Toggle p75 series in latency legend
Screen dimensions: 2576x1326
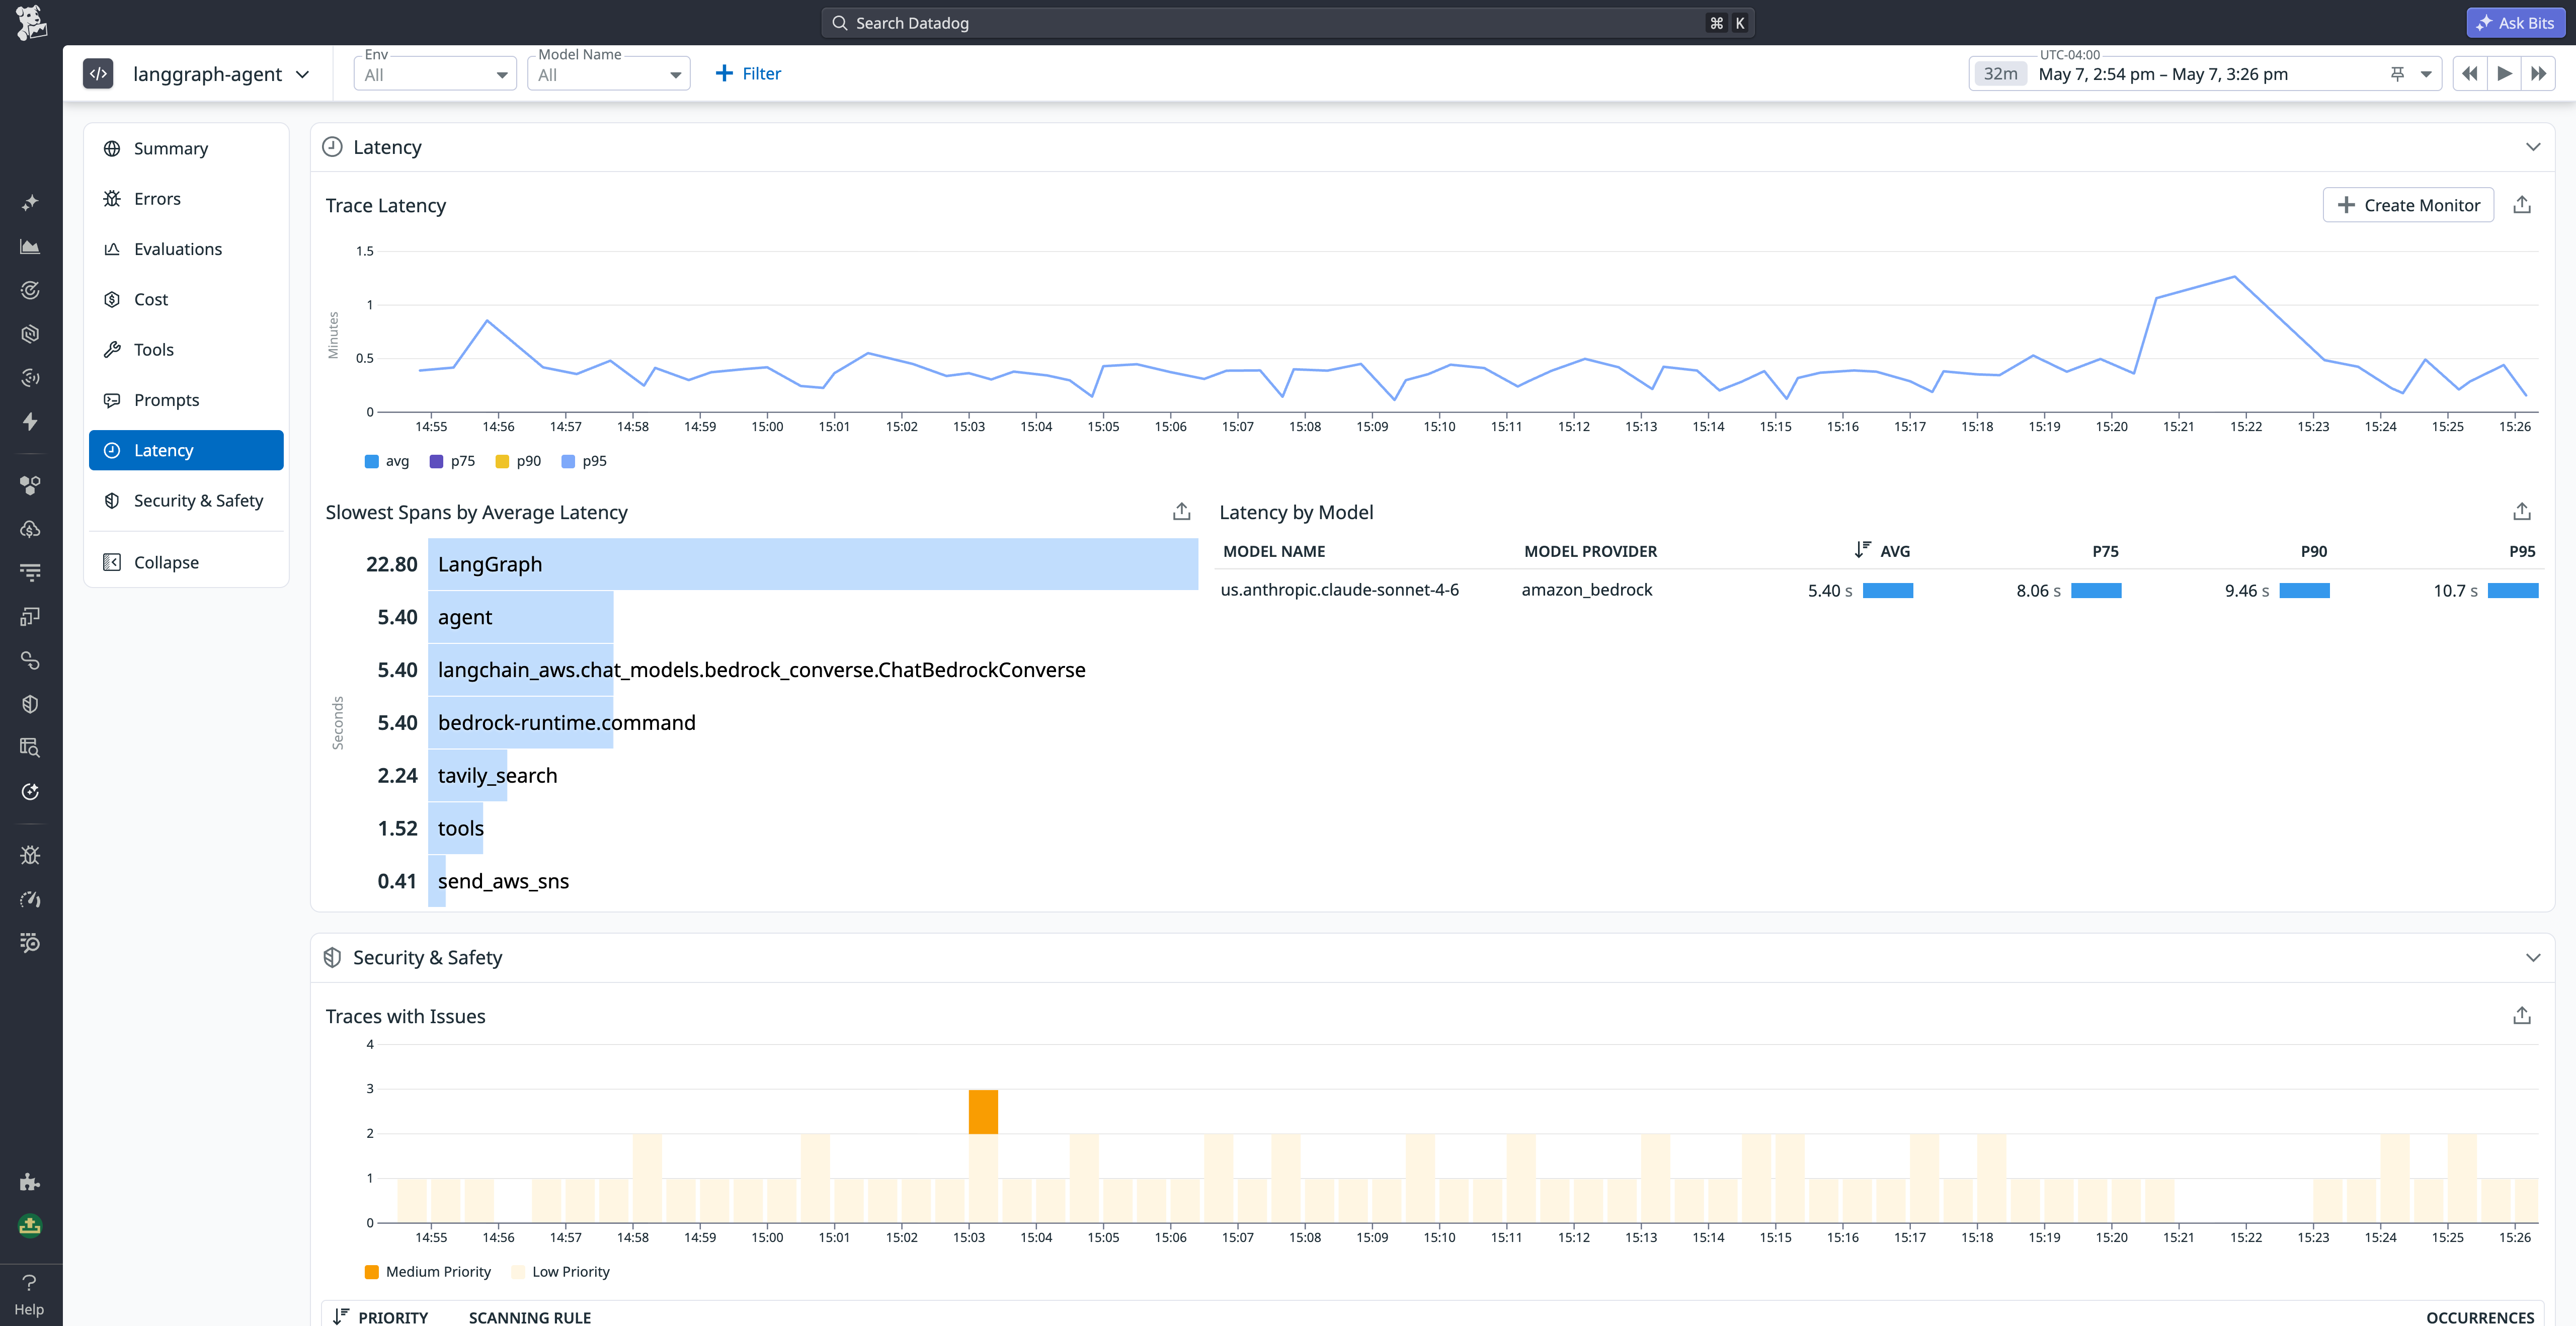[x=452, y=461]
